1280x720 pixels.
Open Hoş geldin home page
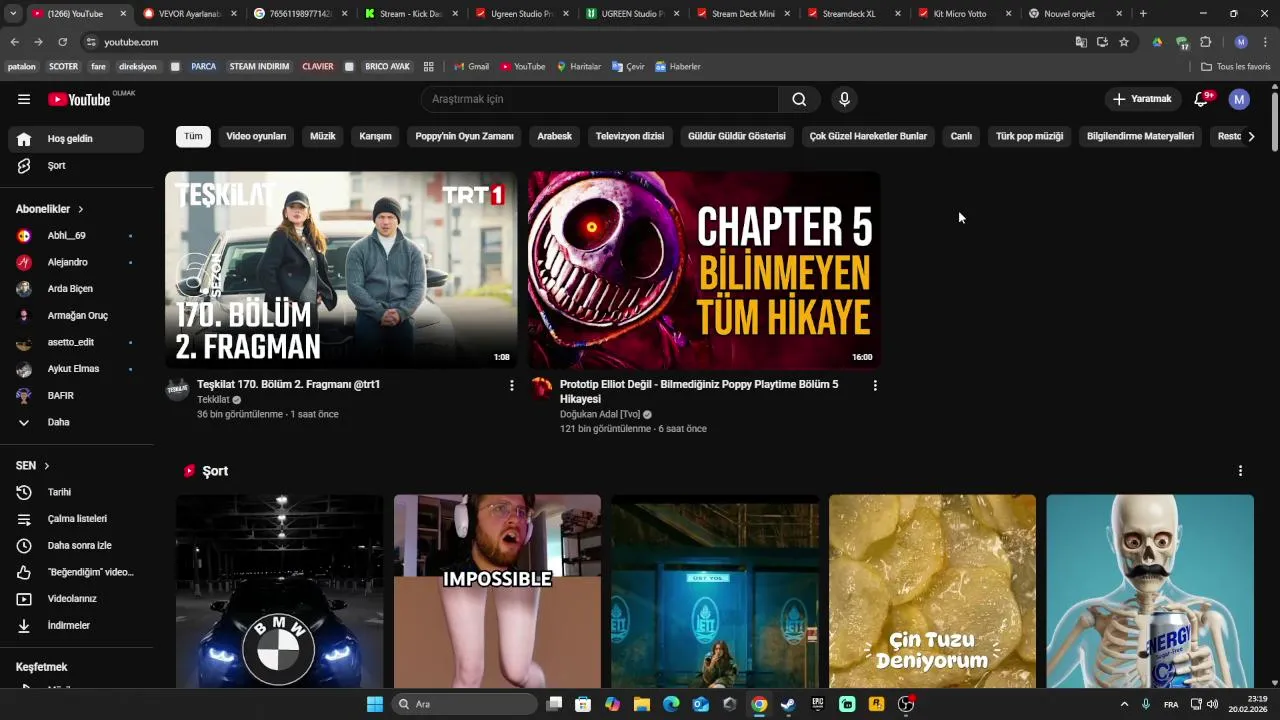coord(76,139)
